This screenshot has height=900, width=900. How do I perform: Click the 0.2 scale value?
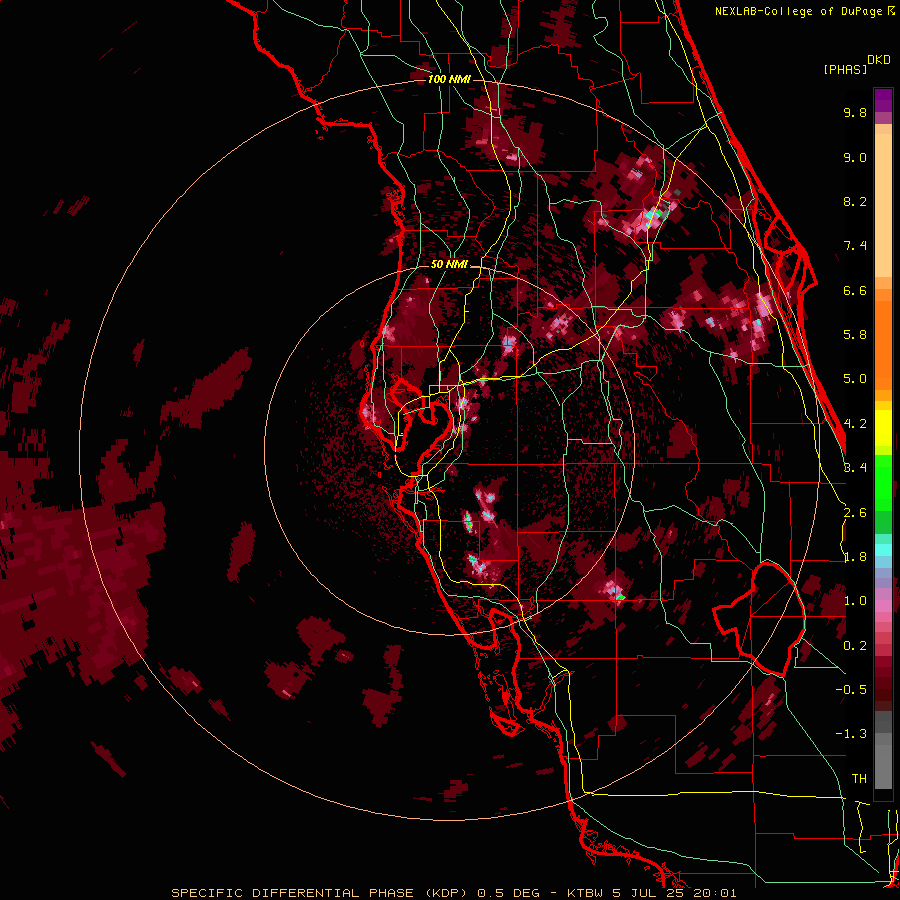click(x=855, y=645)
